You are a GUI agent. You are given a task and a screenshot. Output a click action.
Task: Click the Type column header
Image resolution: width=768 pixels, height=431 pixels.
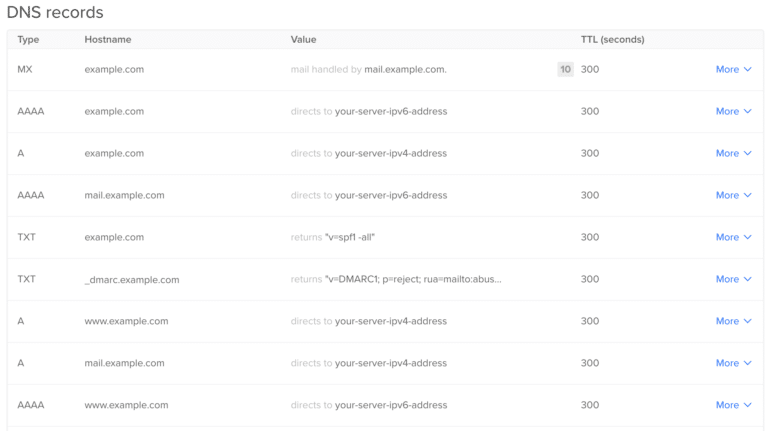point(28,40)
